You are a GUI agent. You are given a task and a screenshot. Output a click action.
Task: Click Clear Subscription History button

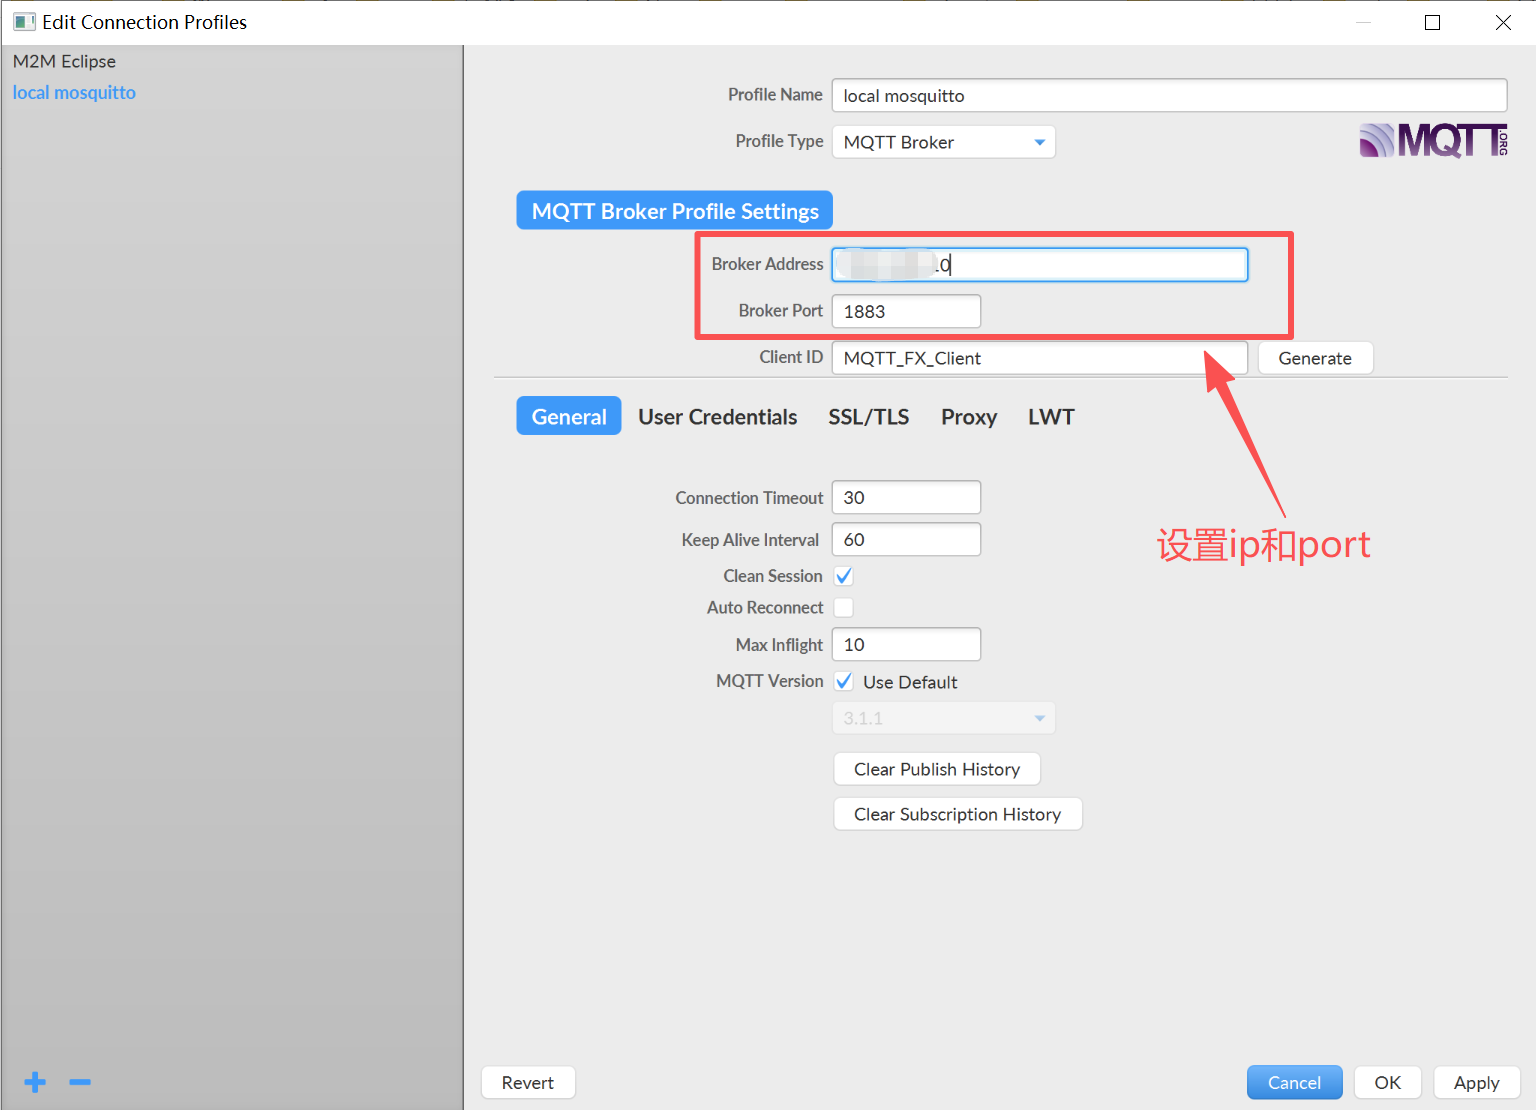tap(957, 814)
